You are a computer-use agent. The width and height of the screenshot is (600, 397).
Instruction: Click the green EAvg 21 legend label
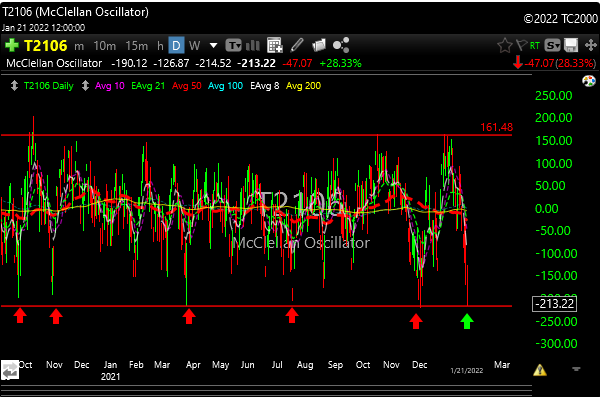click(x=148, y=86)
